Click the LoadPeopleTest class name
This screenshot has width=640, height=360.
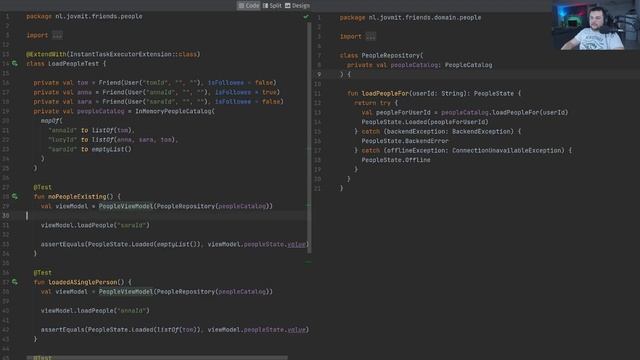(x=73, y=63)
